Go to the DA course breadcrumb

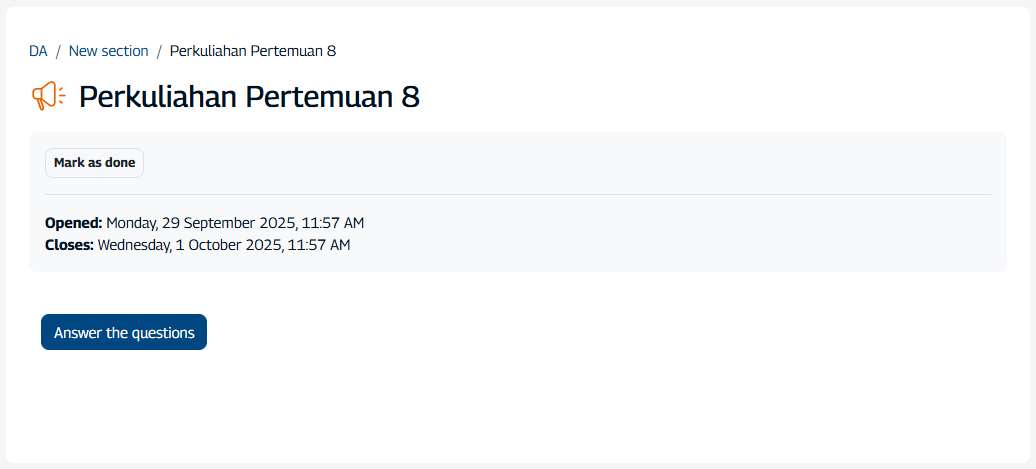point(38,51)
